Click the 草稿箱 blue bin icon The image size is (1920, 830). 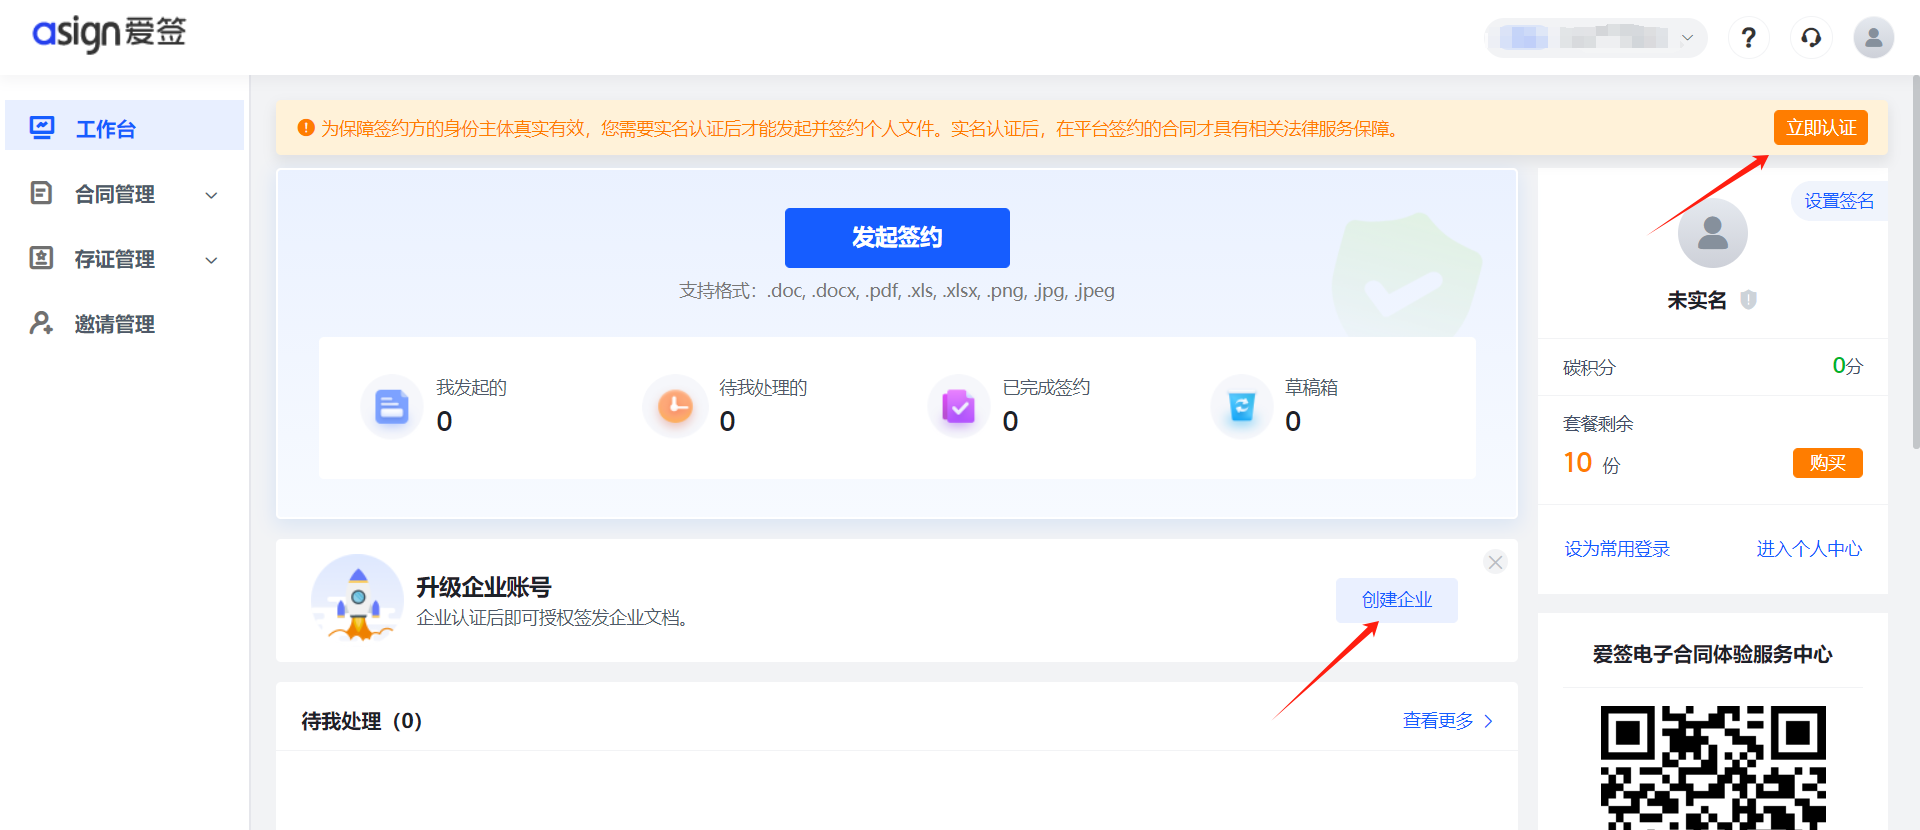coord(1241,406)
